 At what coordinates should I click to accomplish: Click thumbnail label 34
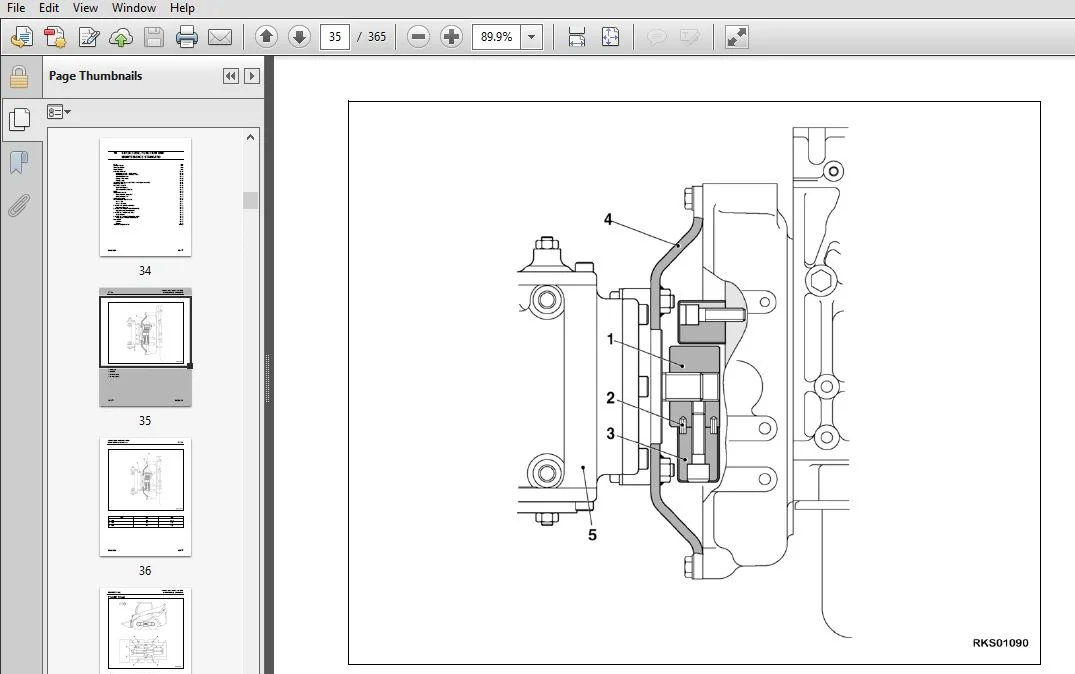(145, 271)
